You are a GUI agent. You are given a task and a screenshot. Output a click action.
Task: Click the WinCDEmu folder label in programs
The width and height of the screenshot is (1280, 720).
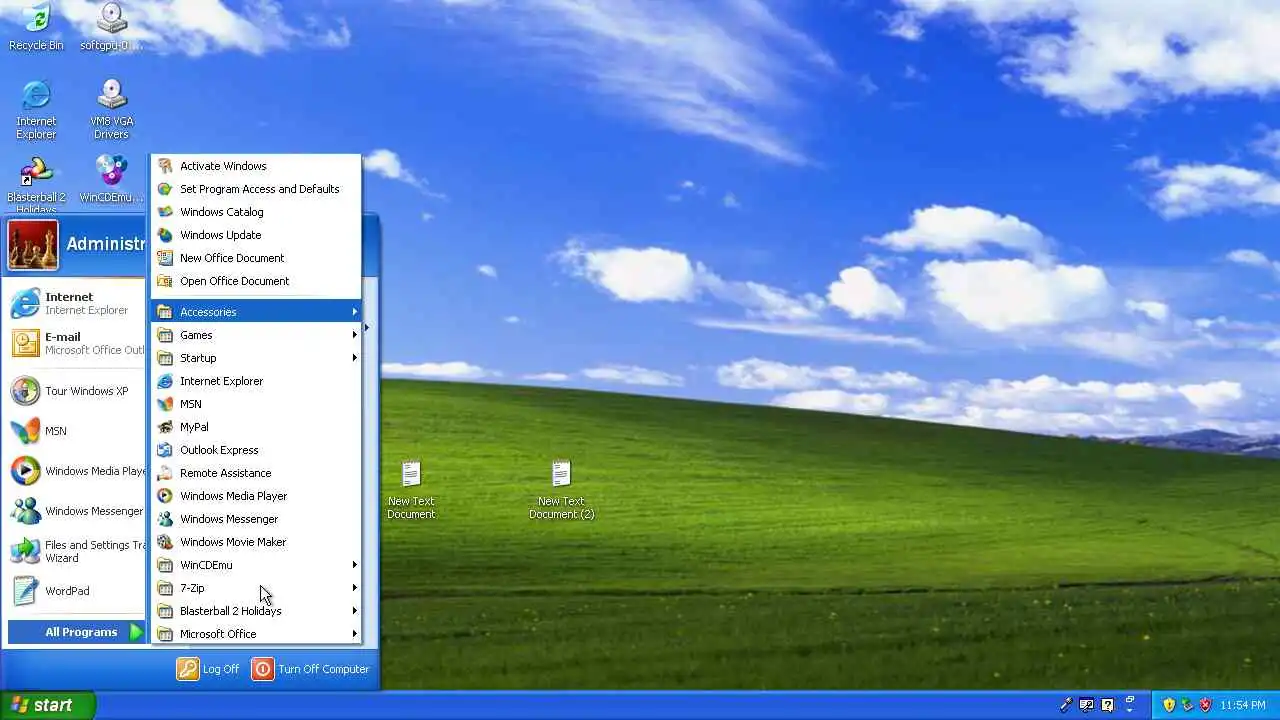tap(206, 565)
